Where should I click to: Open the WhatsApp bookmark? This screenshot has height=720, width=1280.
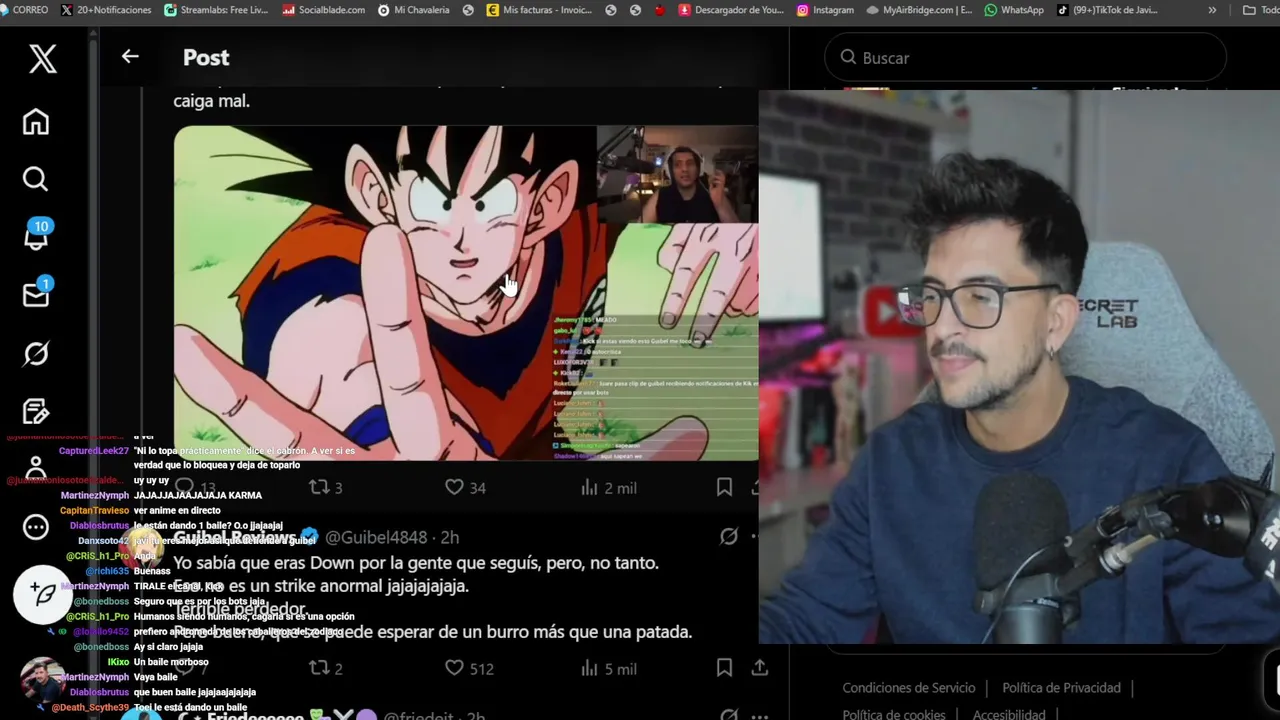1014,10
